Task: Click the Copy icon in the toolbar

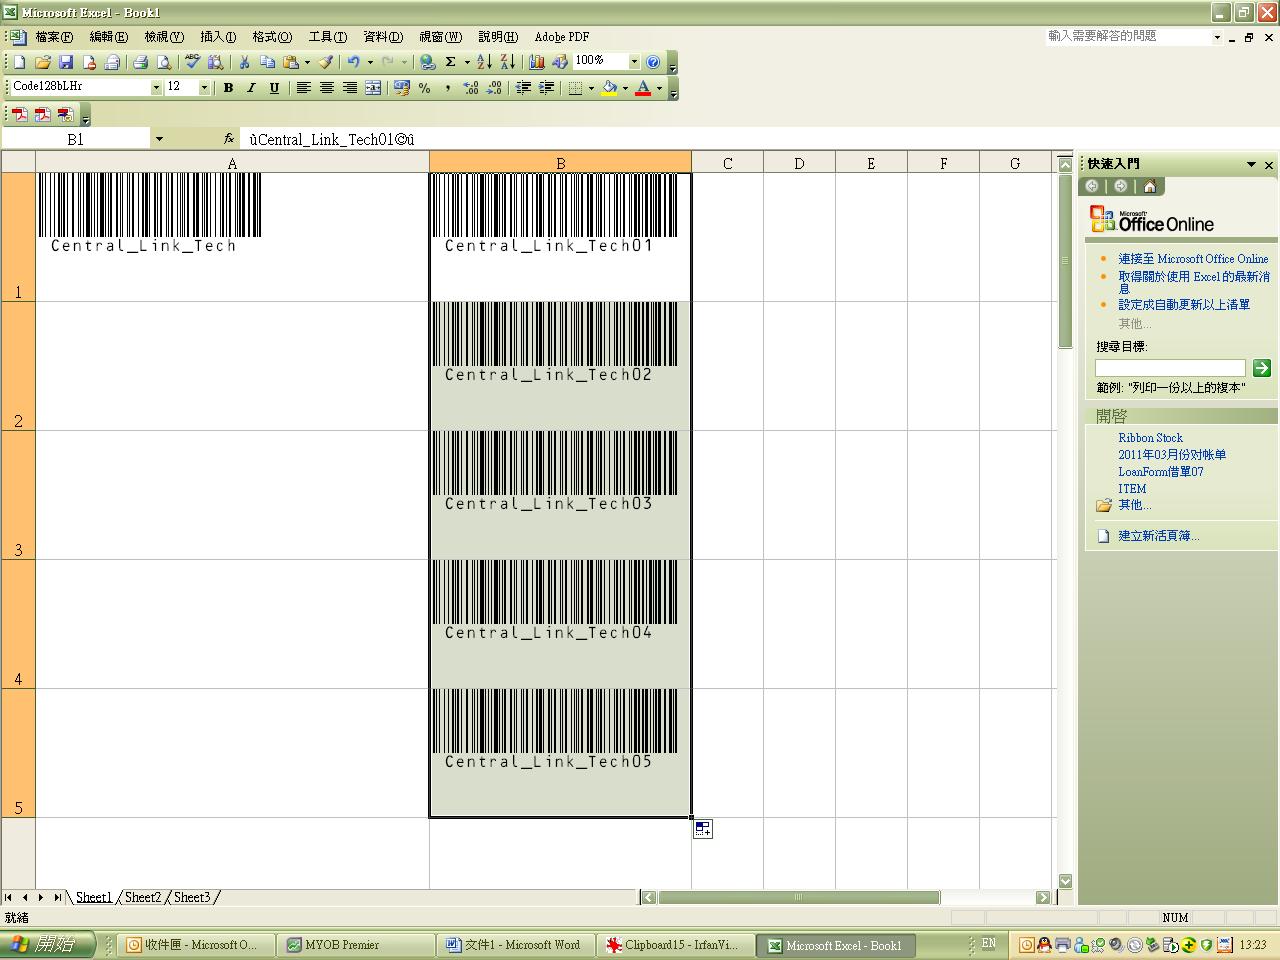Action: click(267, 62)
